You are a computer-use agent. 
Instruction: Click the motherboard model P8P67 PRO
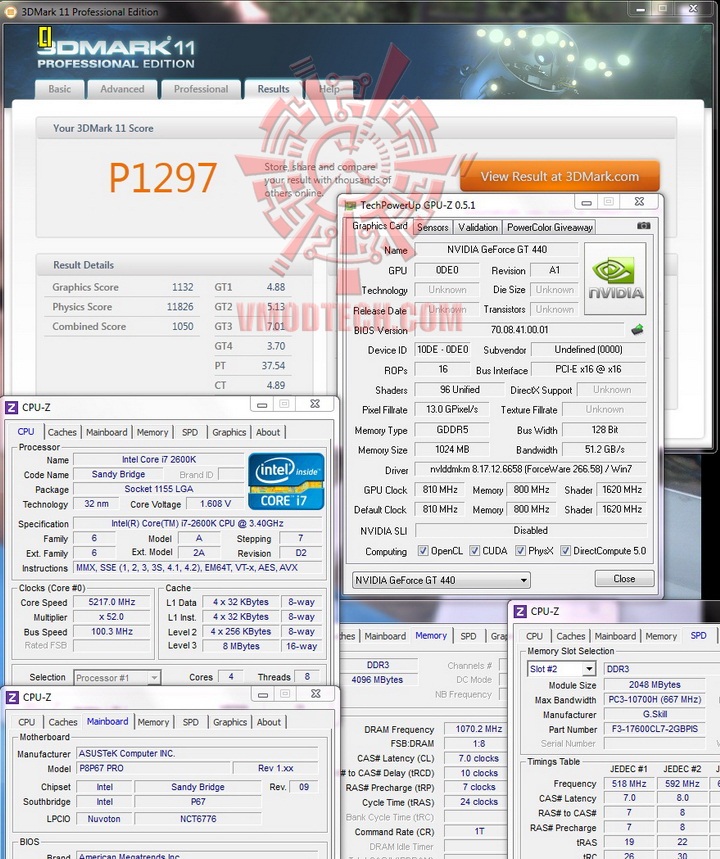pyautogui.click(x=153, y=769)
